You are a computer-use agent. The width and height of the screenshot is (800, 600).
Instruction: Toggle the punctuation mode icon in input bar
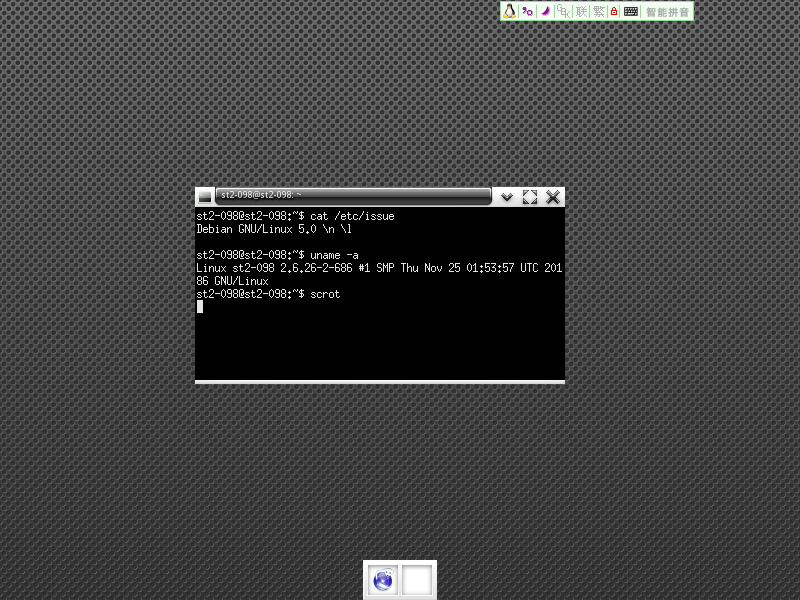point(528,11)
